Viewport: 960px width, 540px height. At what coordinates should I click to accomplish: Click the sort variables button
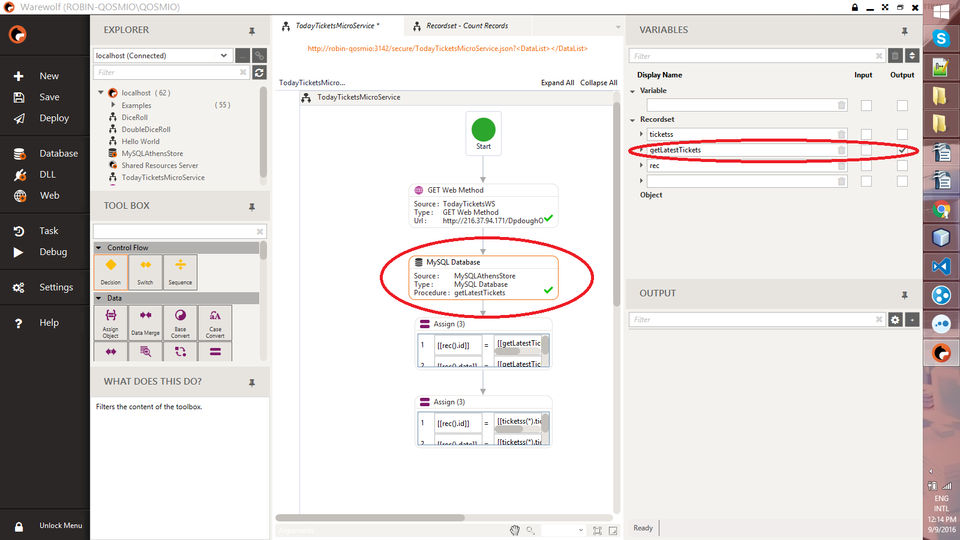[x=912, y=56]
